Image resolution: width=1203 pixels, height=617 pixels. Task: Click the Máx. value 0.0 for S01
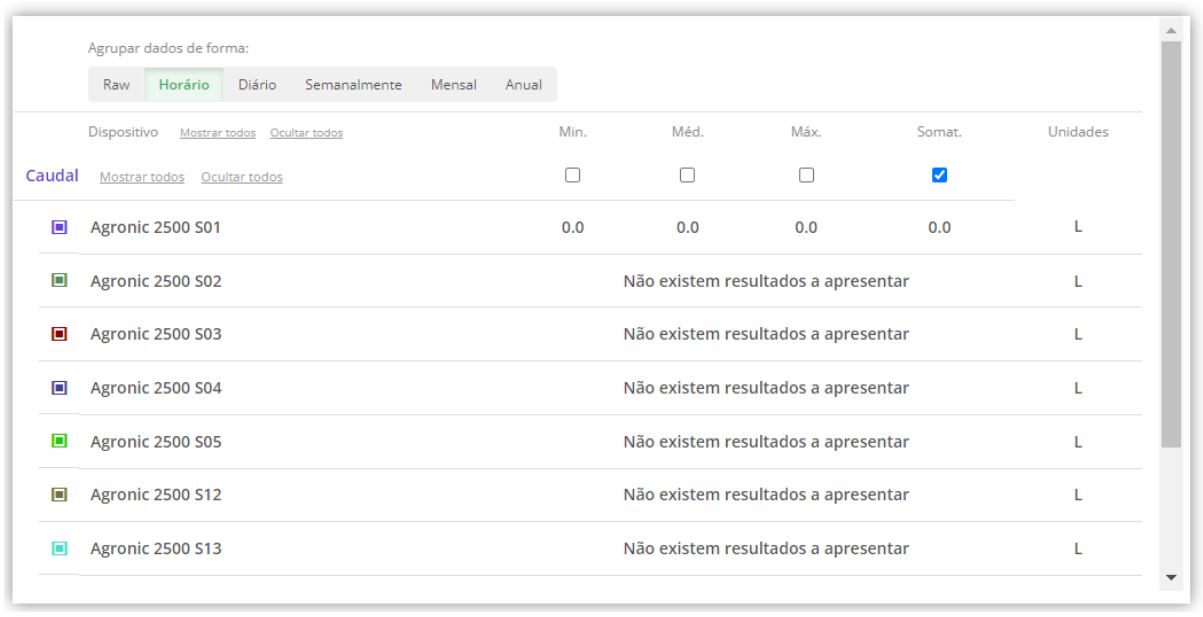pos(806,228)
